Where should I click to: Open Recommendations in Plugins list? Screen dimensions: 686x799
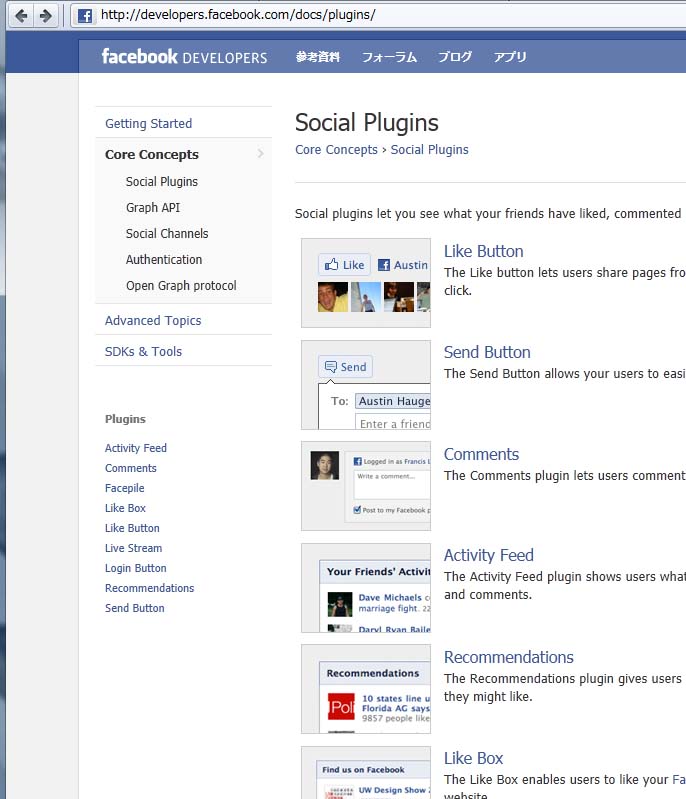[149, 588]
